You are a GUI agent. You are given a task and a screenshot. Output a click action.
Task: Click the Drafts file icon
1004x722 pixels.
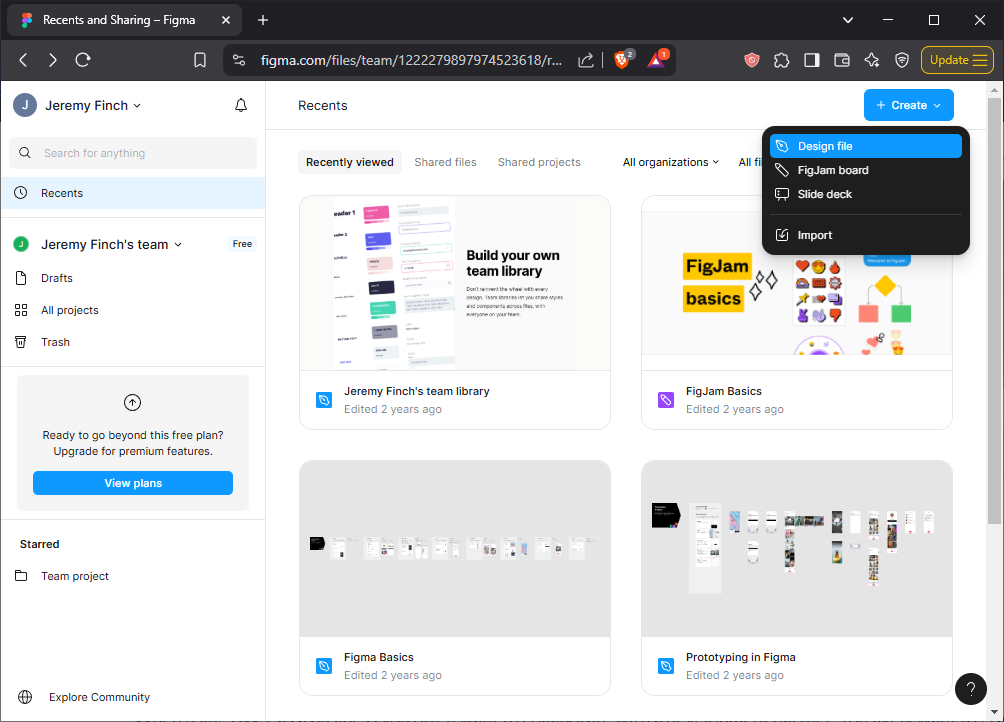pyautogui.click(x=21, y=278)
